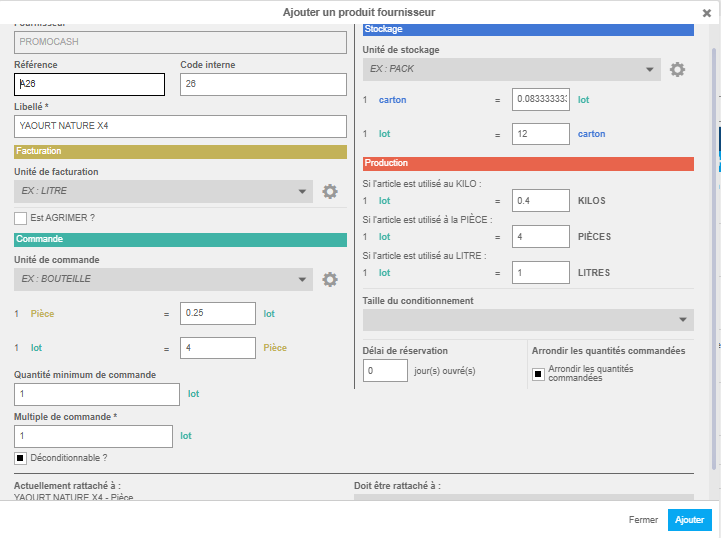
Task: Close the dialog with the X icon
Action: tap(707, 12)
